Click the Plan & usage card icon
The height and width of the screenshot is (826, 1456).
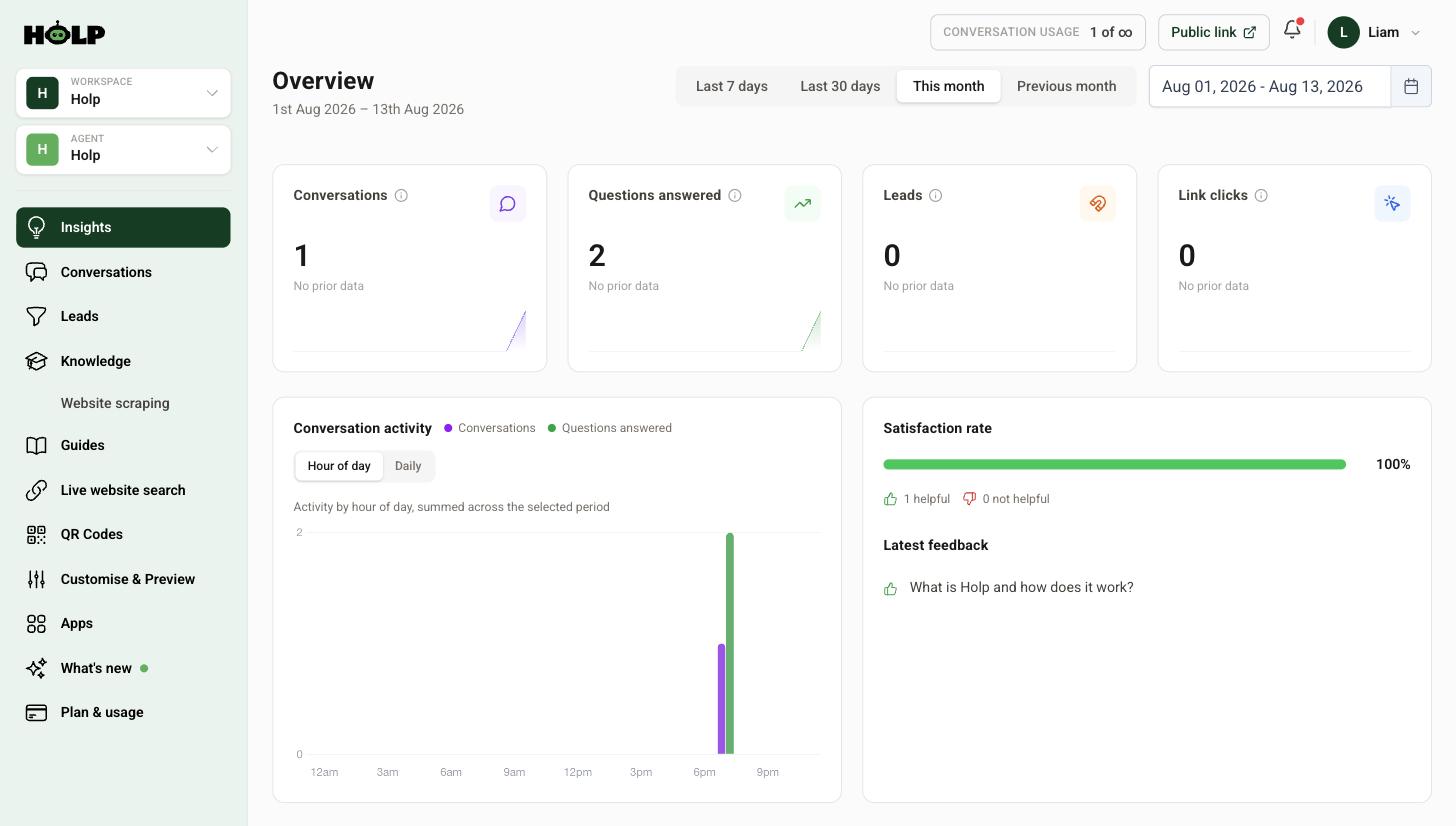click(37, 712)
